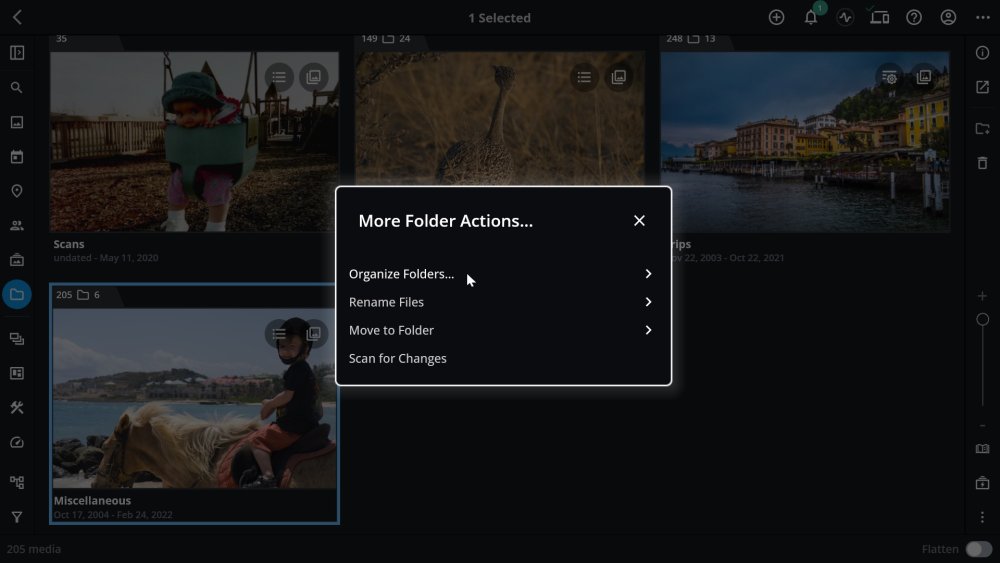Screen dimensions: 1000x563
Task: Open the layout panel icon in sidebar
Action: 17,373
